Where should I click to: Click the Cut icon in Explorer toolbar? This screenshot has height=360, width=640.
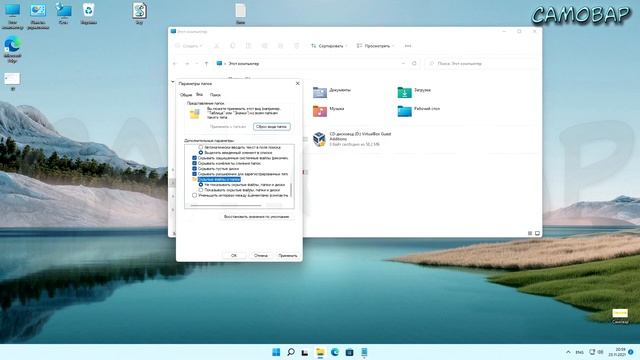(x=217, y=46)
